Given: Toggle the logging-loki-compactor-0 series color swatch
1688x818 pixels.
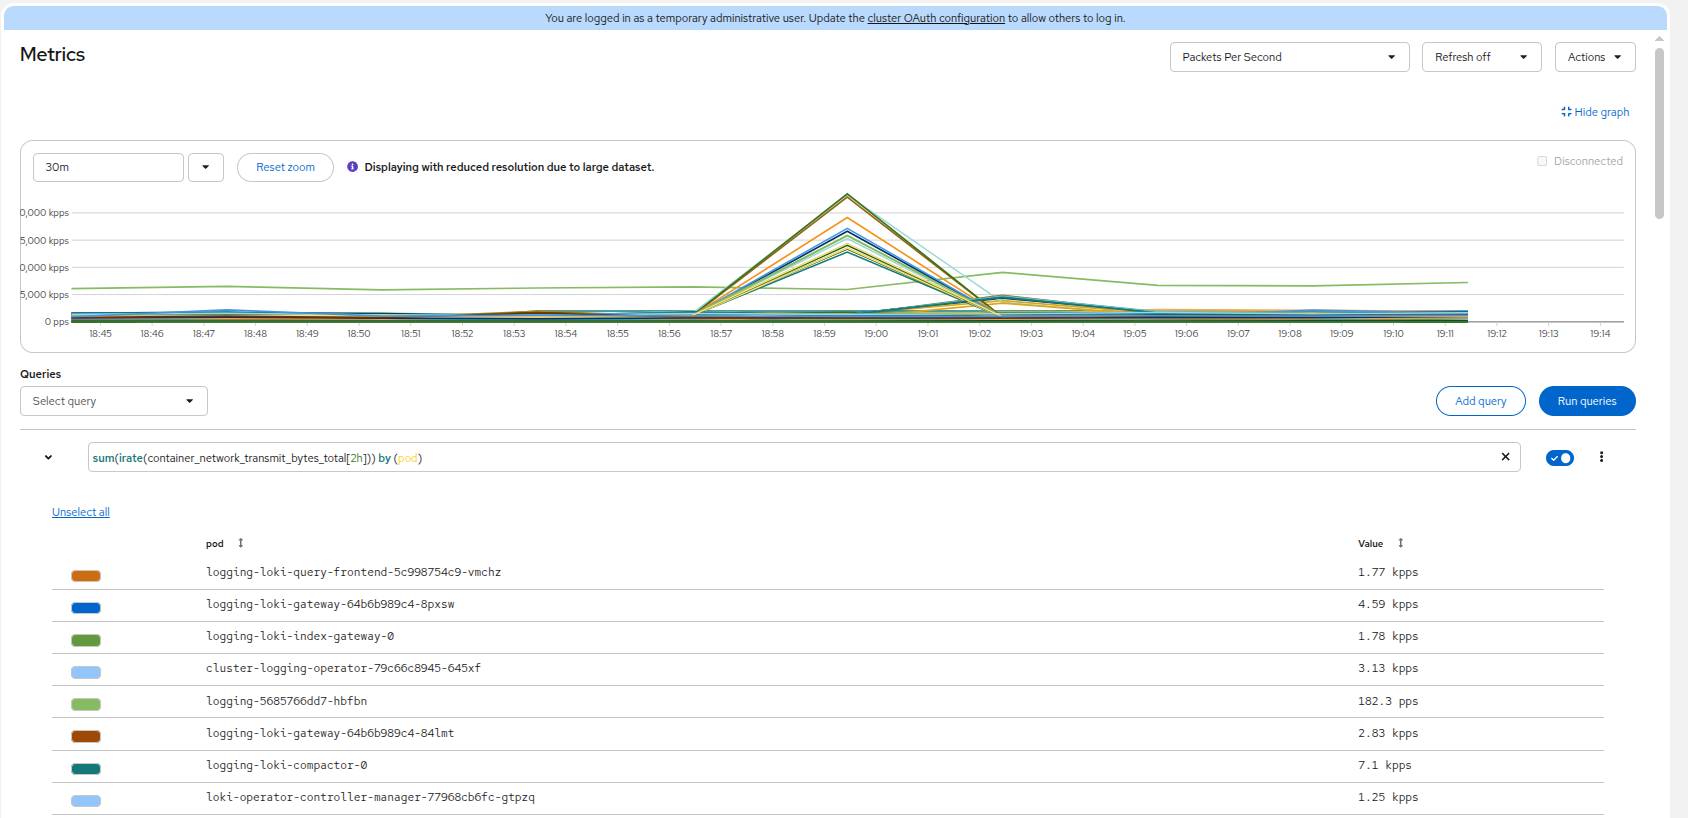Looking at the screenshot, I should click(x=86, y=768).
